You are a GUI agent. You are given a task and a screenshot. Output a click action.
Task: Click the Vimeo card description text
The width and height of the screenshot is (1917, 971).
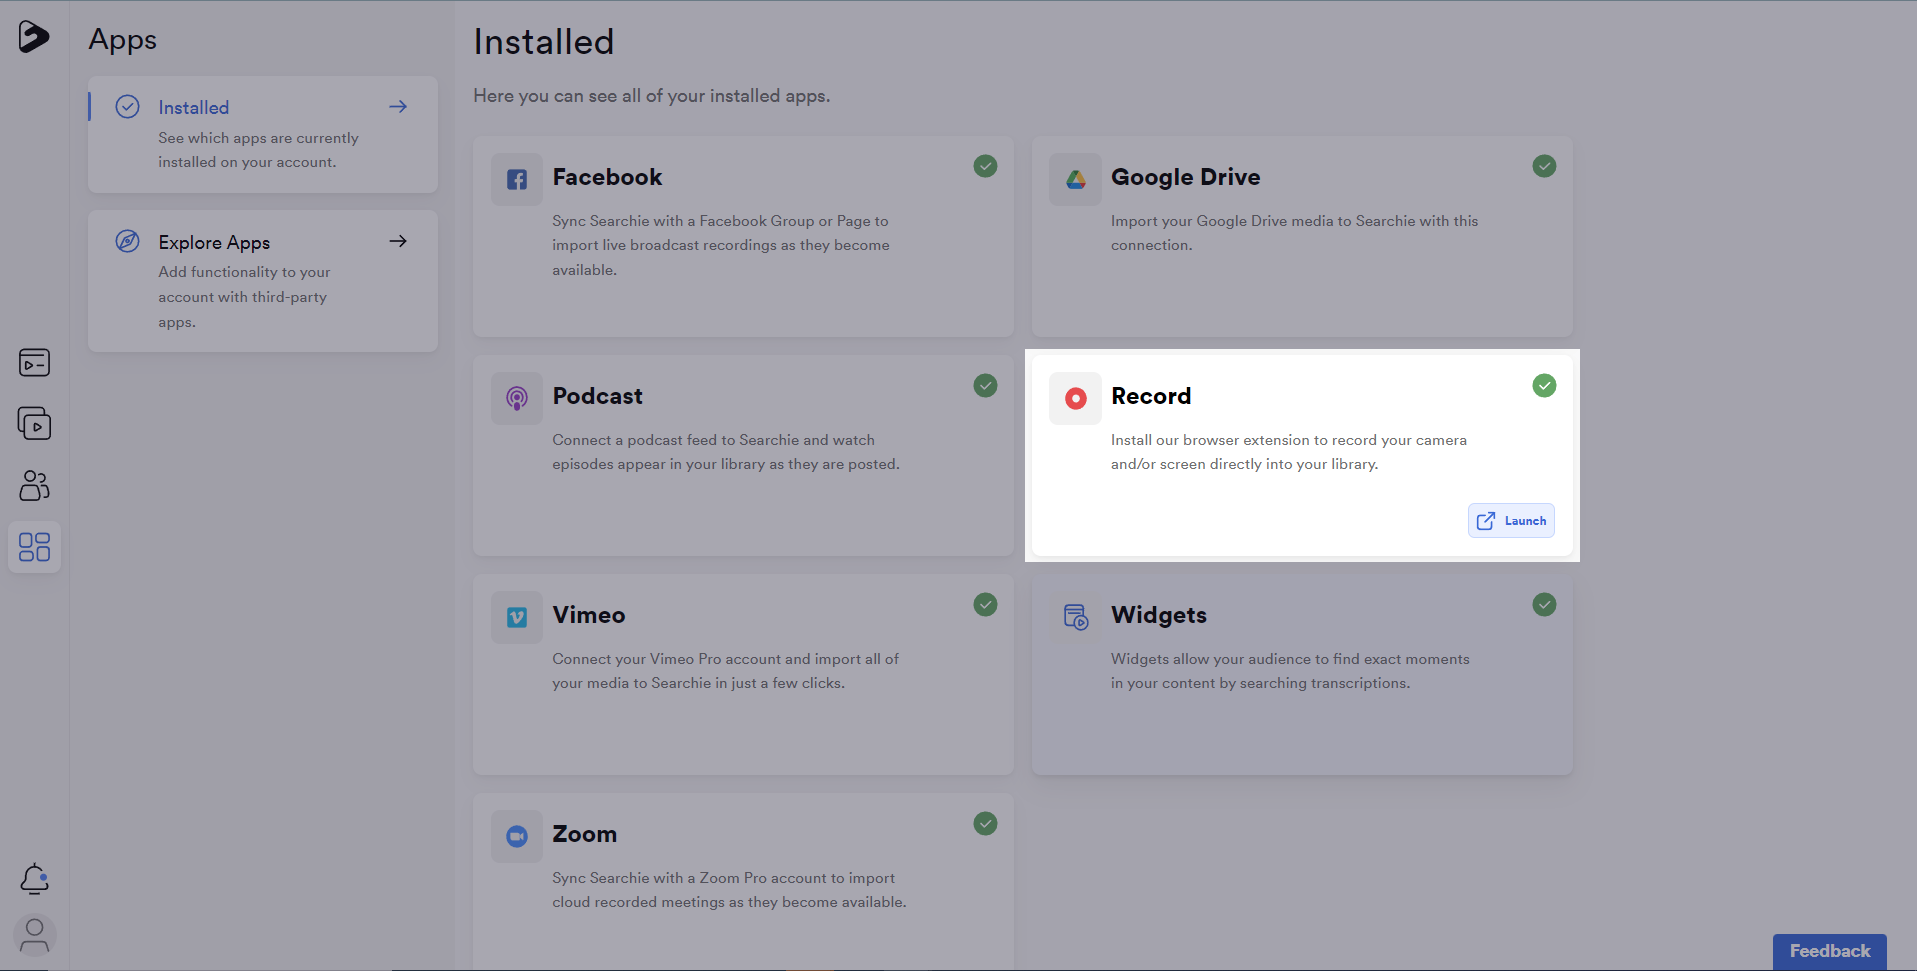click(725, 671)
